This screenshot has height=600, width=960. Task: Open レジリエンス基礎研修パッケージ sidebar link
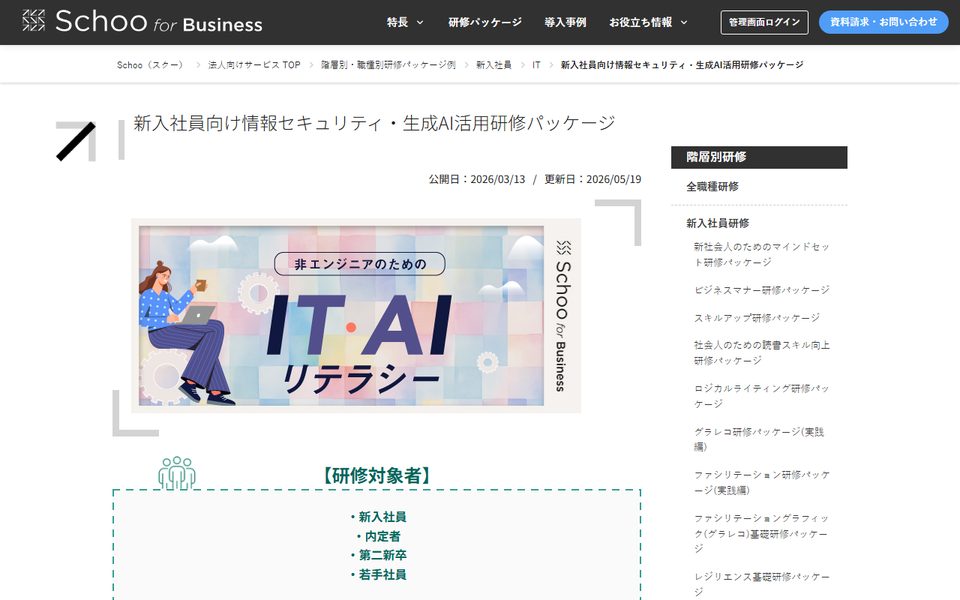(762, 584)
